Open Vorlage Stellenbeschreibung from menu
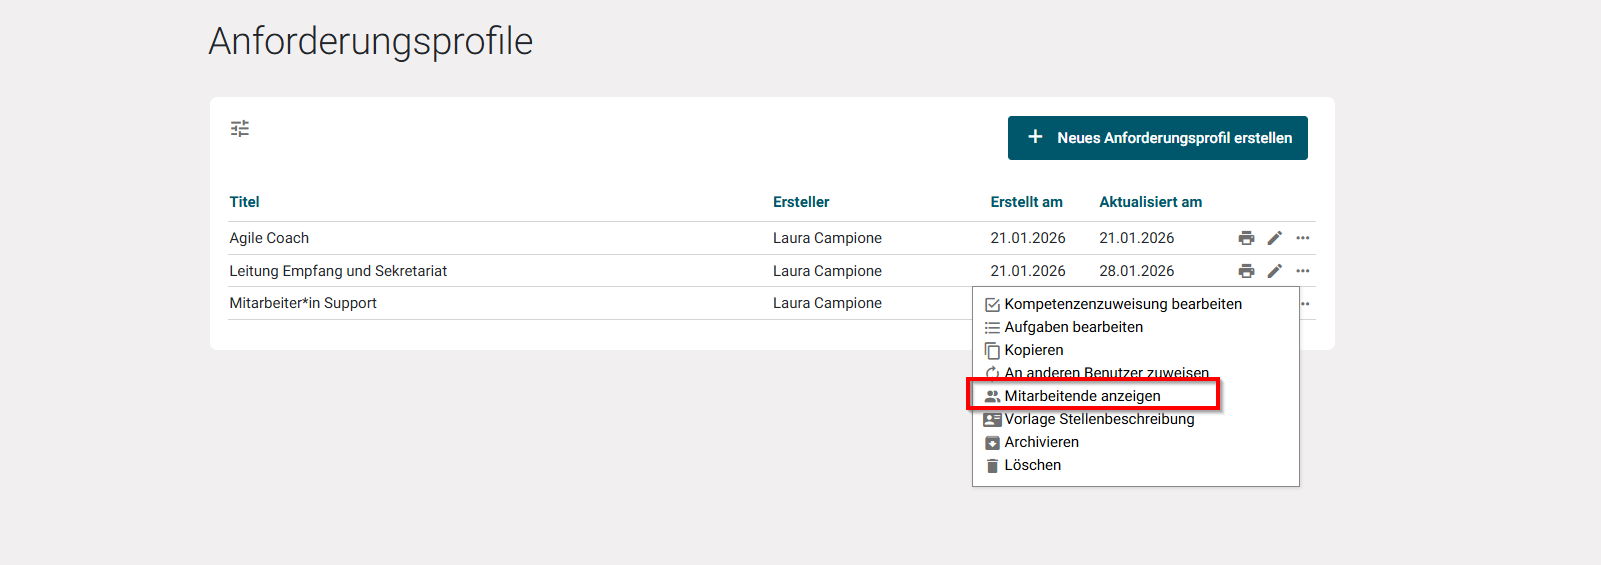Viewport: 1601px width, 565px height. (1099, 419)
